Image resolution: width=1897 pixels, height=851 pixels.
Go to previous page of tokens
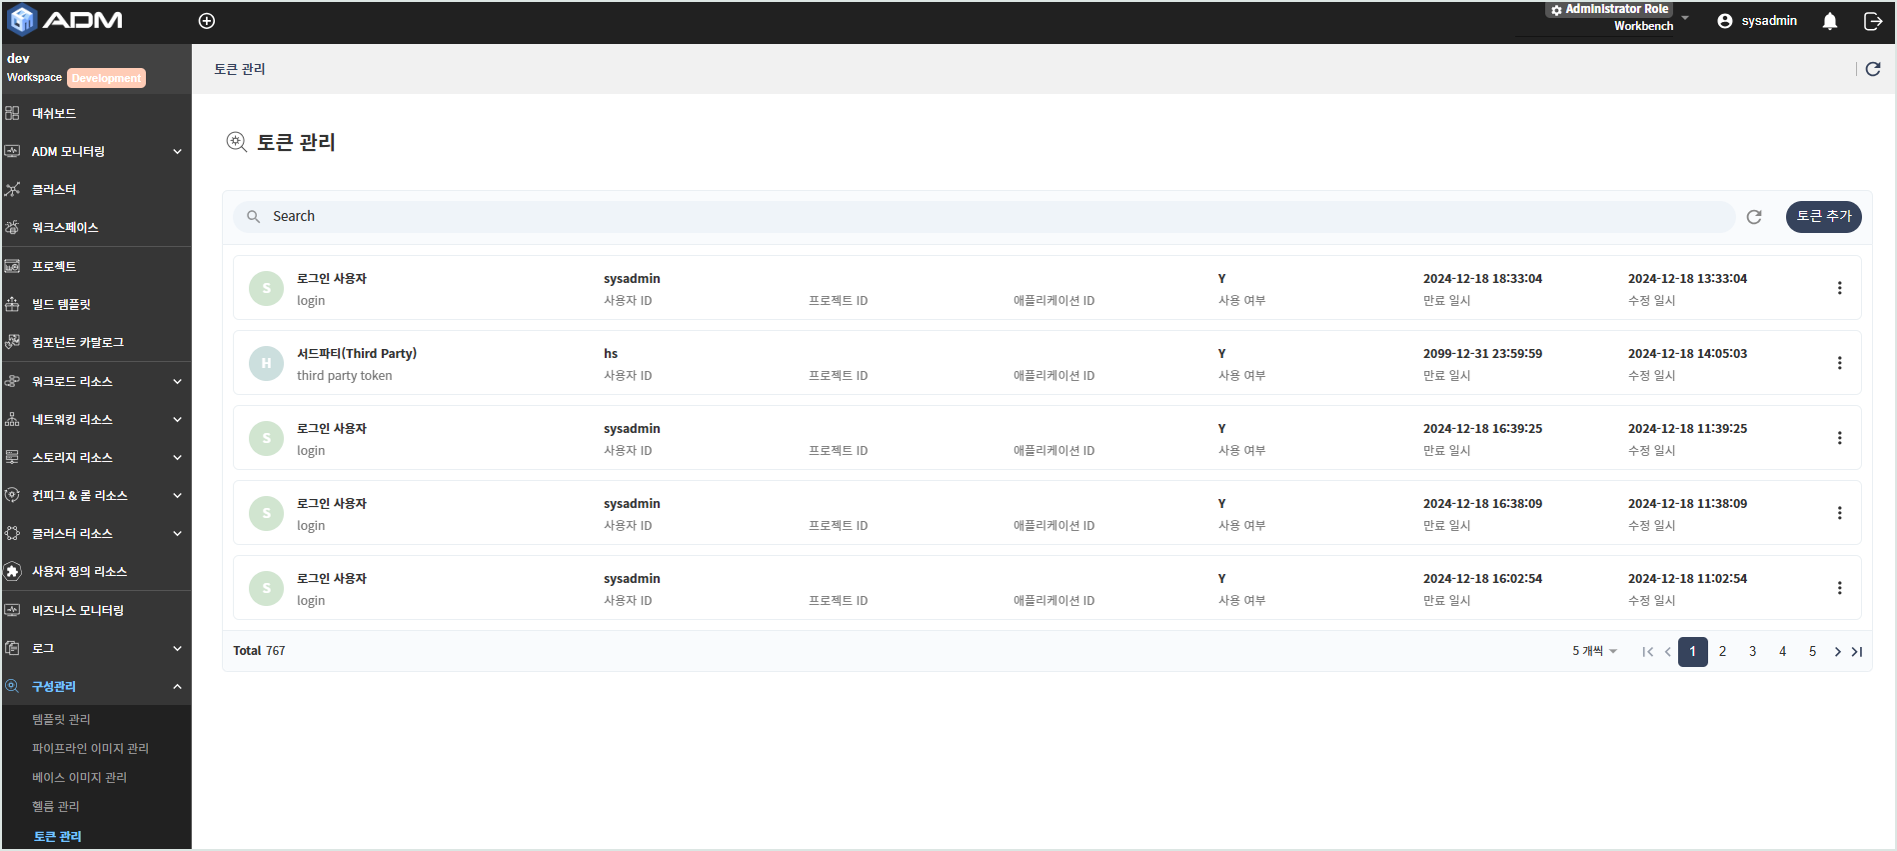[x=1667, y=652]
